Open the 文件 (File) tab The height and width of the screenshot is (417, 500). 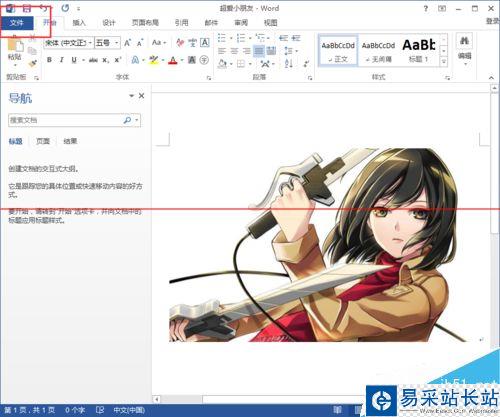coord(17,23)
